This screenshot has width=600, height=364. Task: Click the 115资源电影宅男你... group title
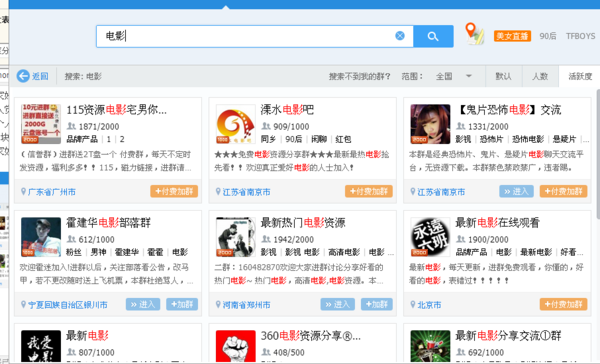coord(117,110)
